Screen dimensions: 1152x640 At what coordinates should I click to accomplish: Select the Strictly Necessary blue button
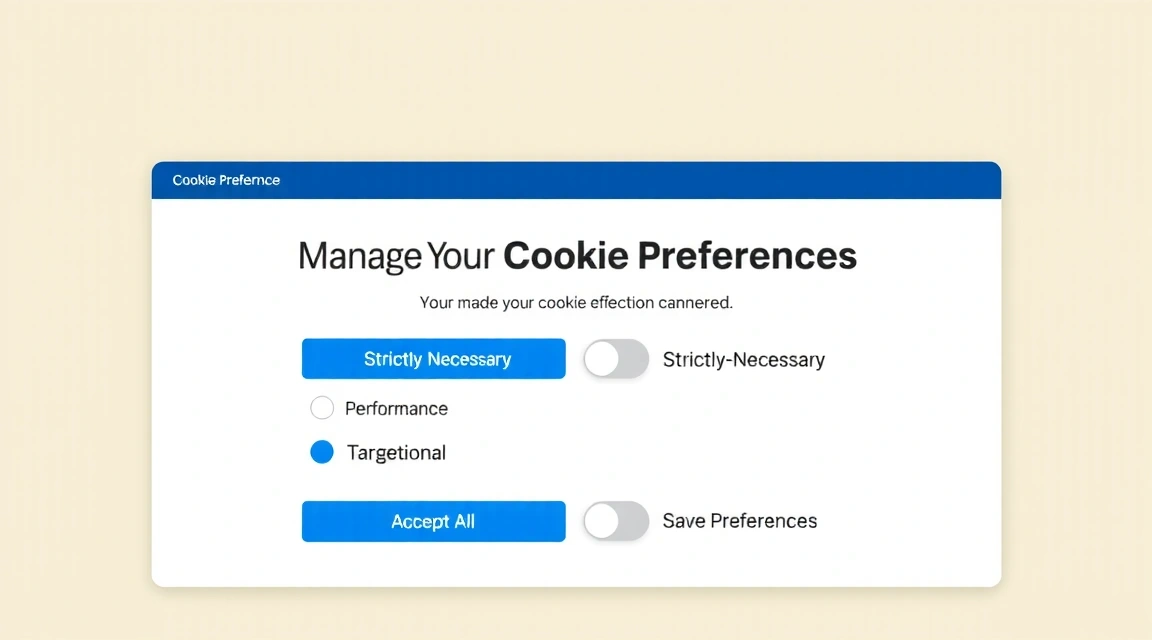click(x=433, y=358)
